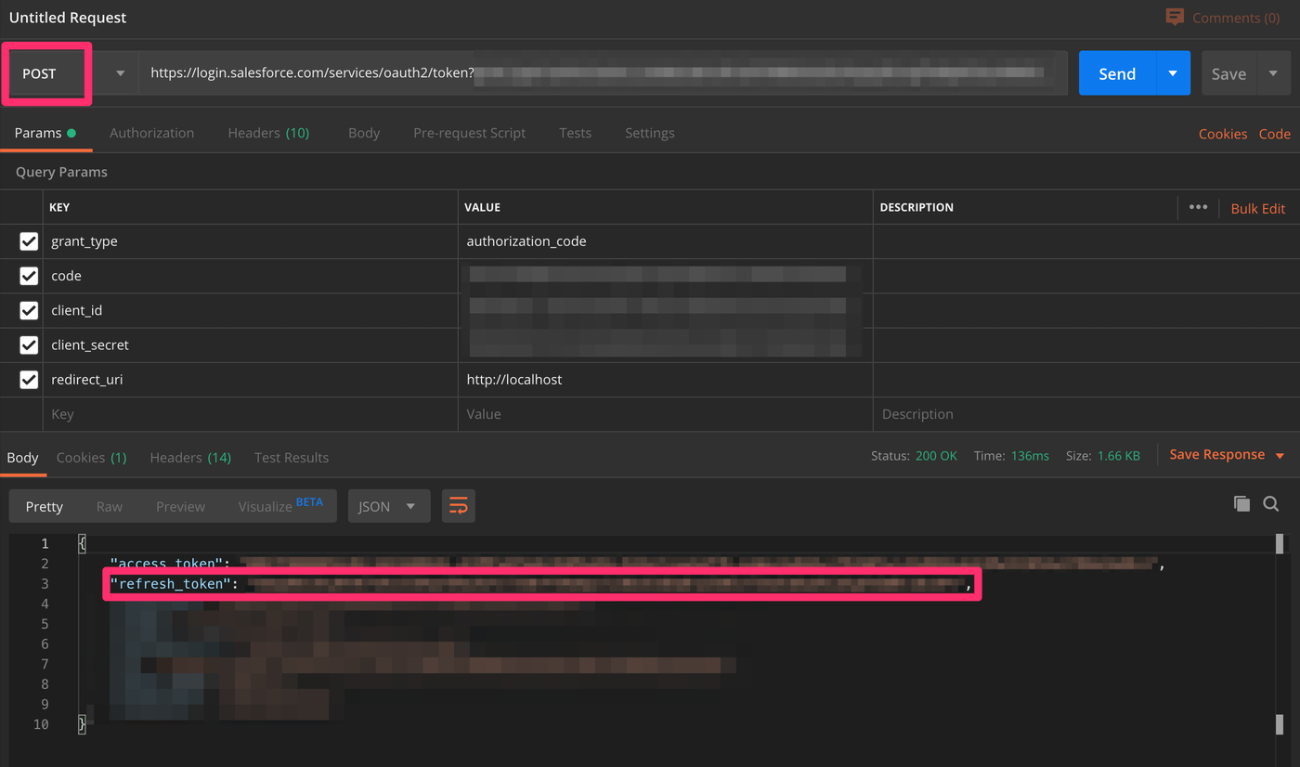Open the Pre-request Script tab

(x=469, y=133)
